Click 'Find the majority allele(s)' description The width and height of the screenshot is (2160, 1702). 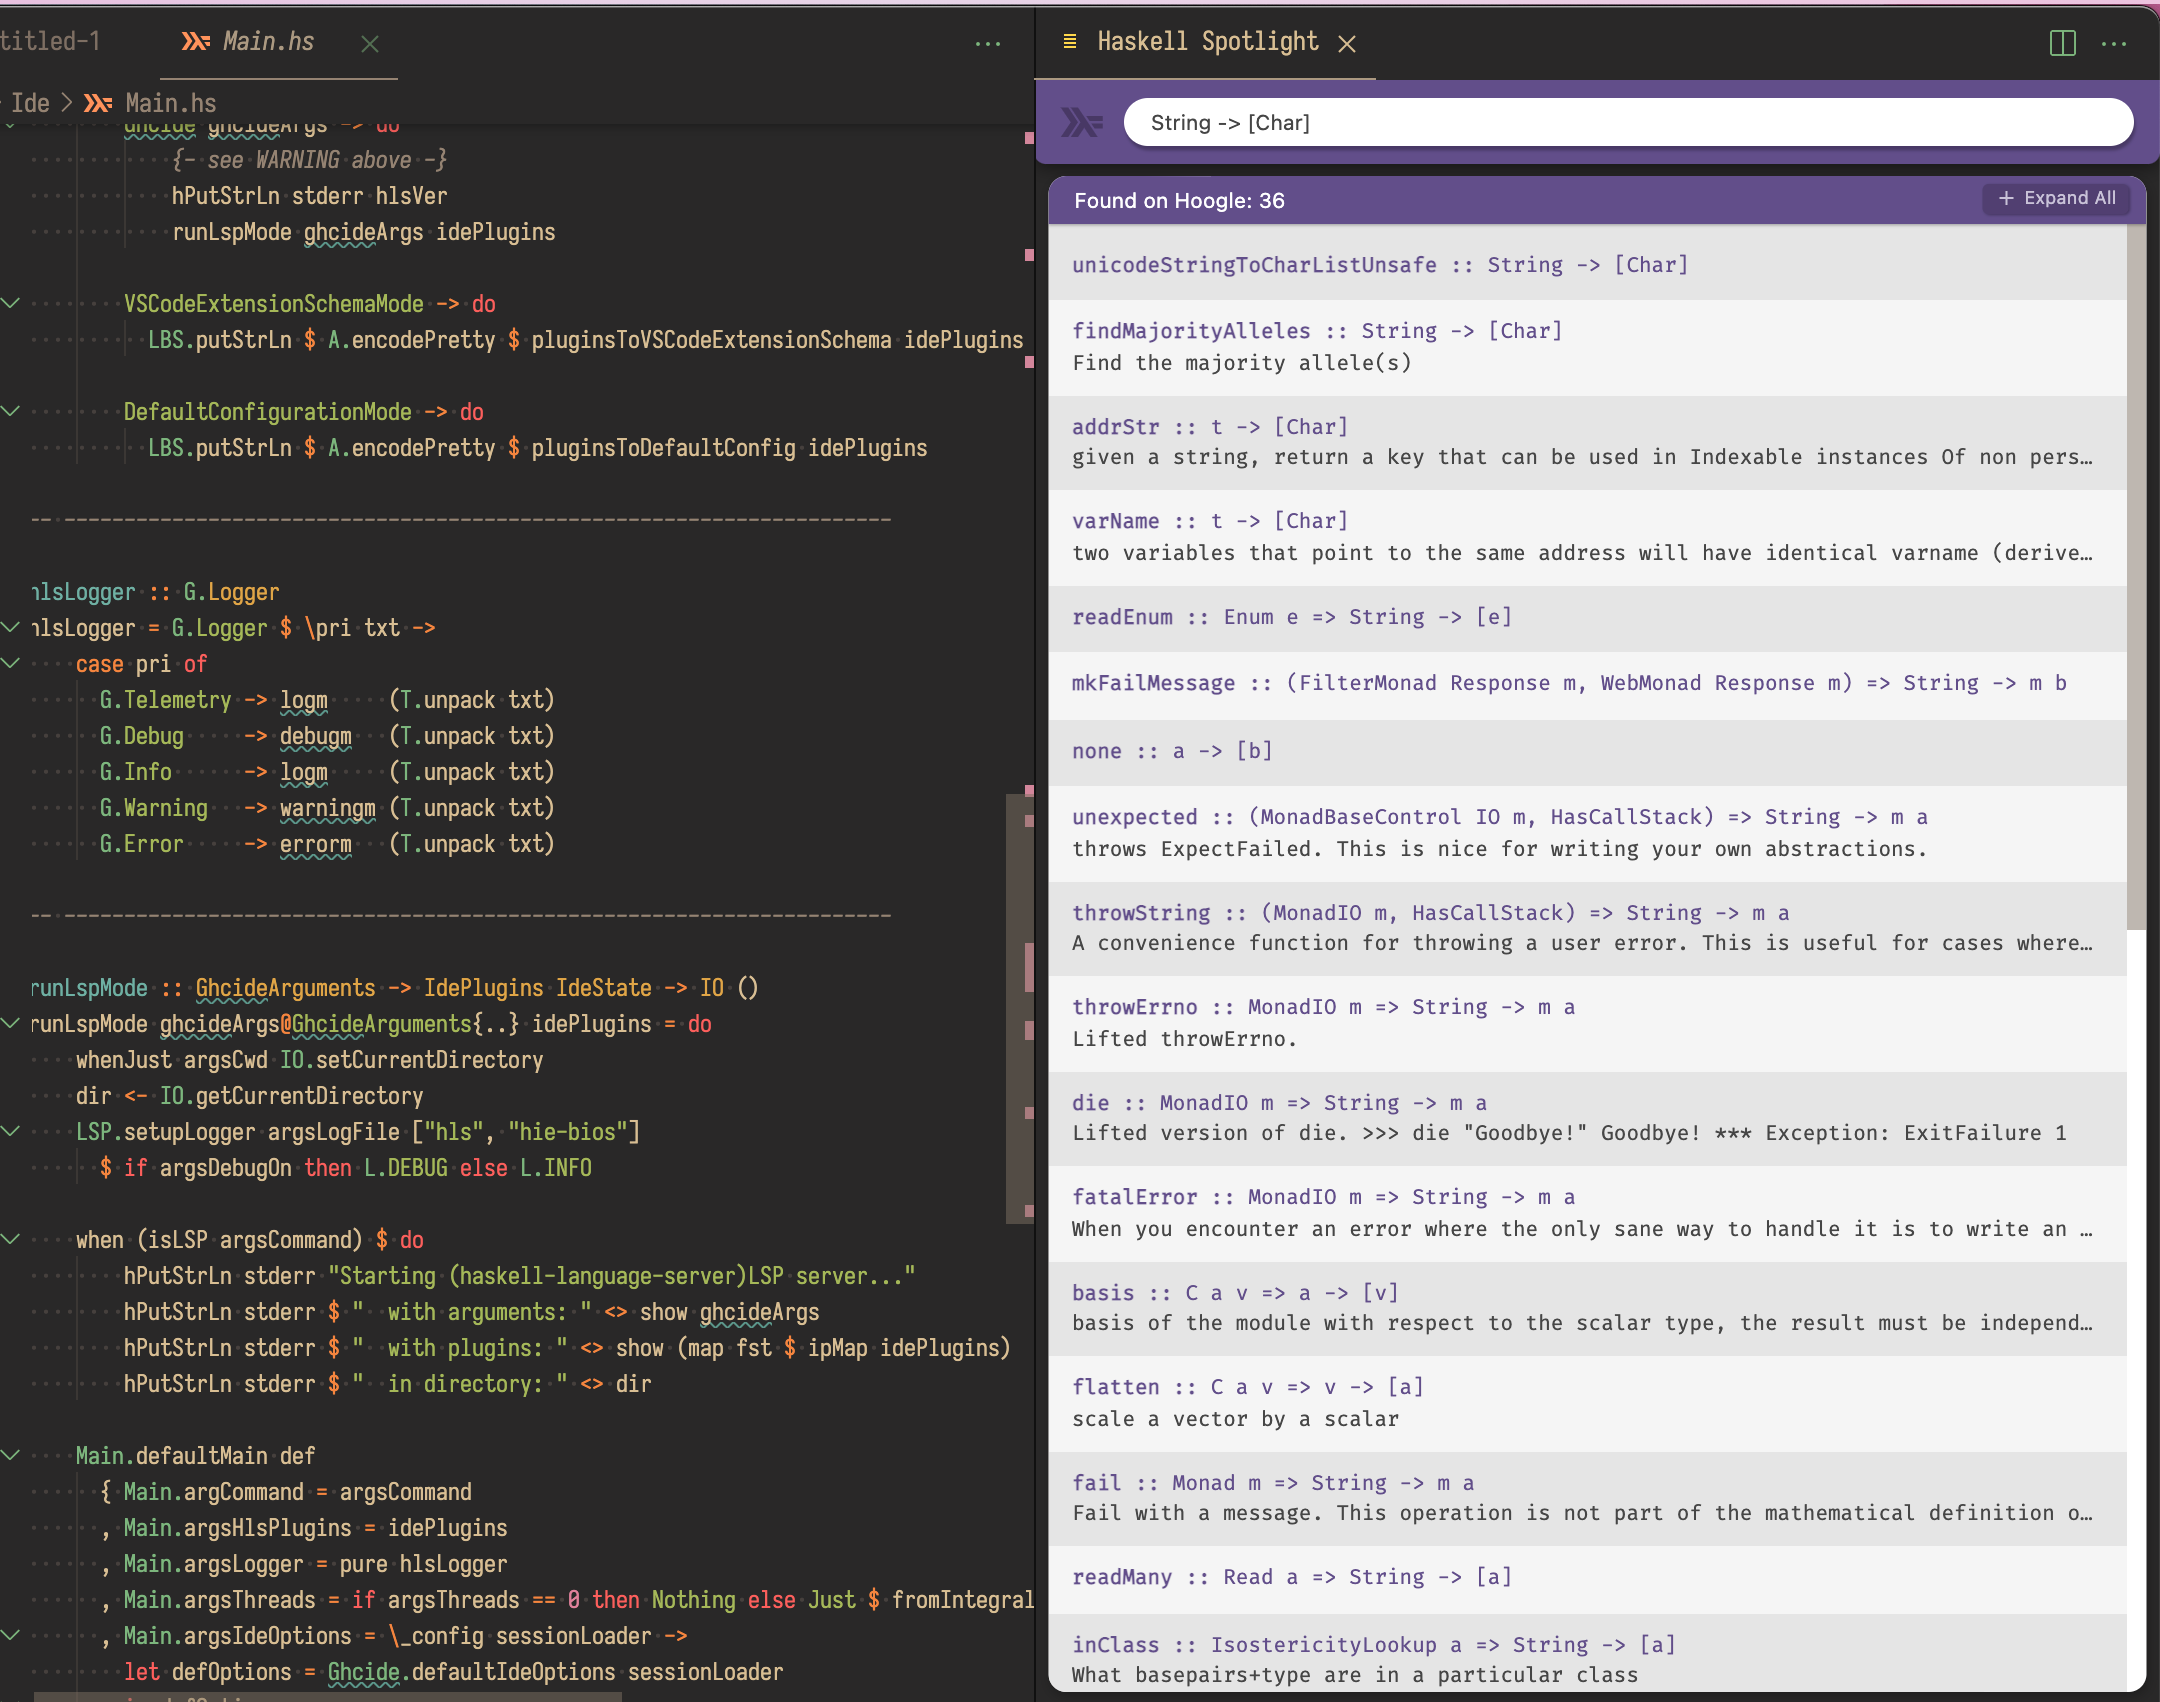pos(1242,363)
